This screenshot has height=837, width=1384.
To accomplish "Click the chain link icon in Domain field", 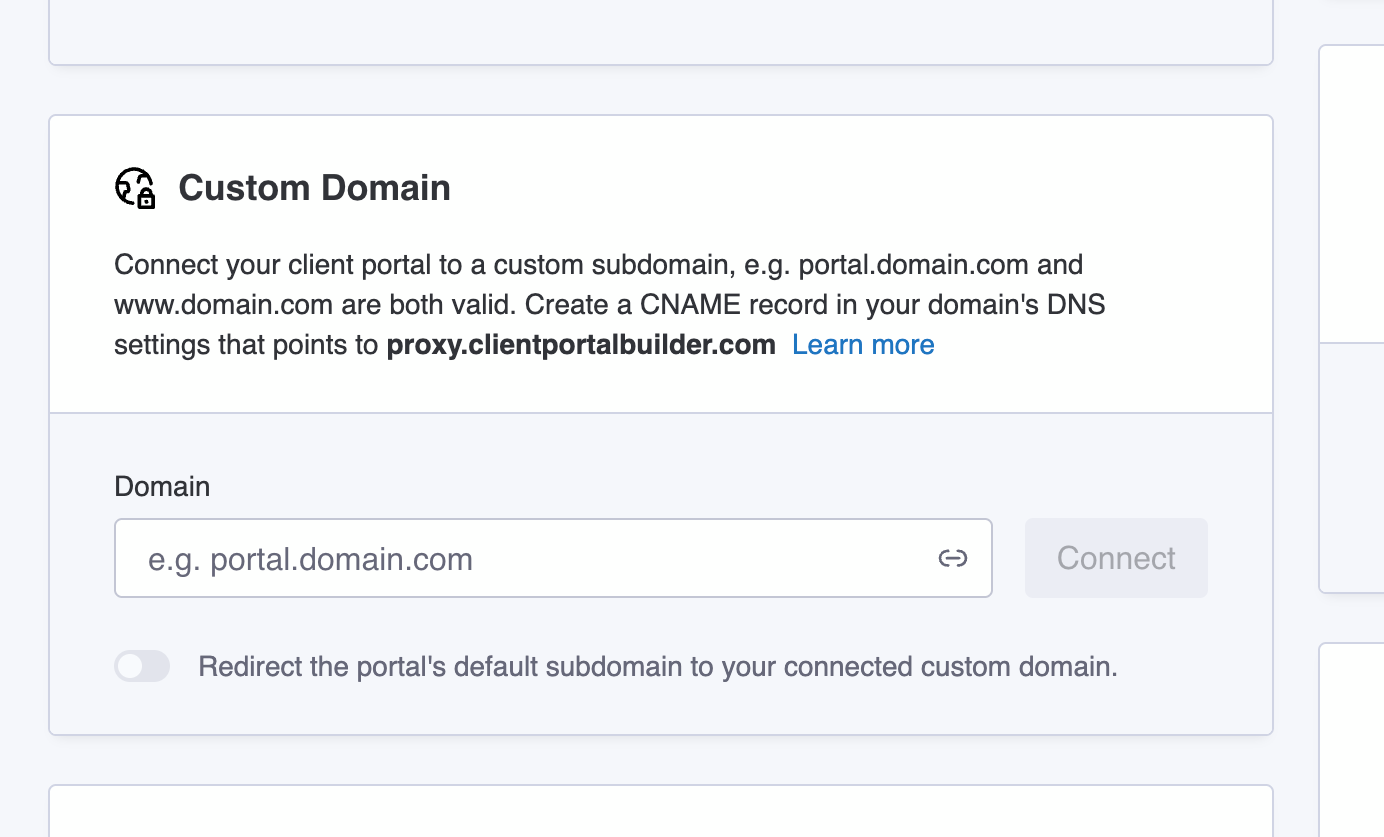I will click(x=952, y=558).
